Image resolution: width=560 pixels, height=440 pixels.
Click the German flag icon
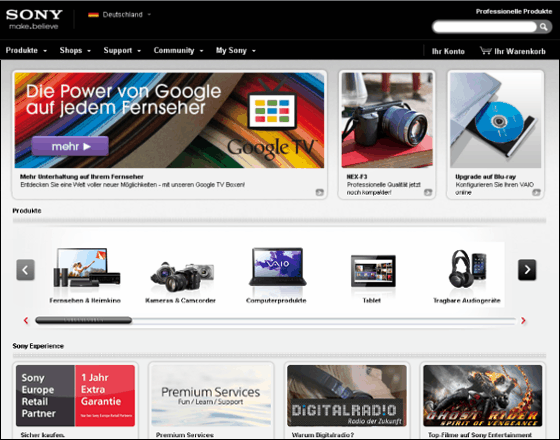[93, 15]
